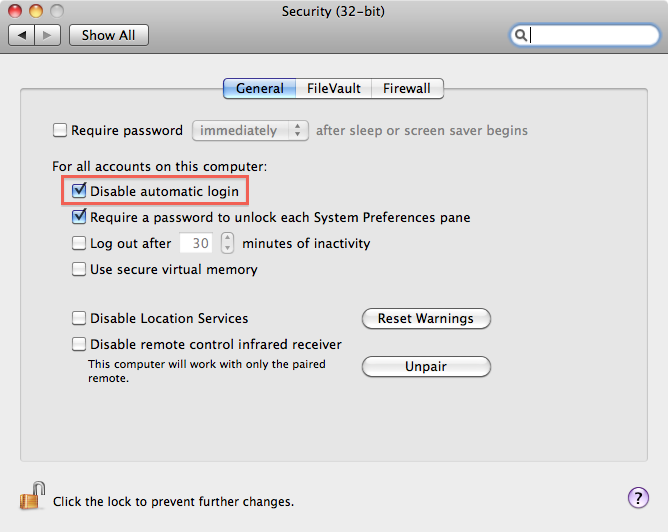The width and height of the screenshot is (668, 532).
Task: Go back with the left arrow button
Action: pyautogui.click(x=21, y=35)
